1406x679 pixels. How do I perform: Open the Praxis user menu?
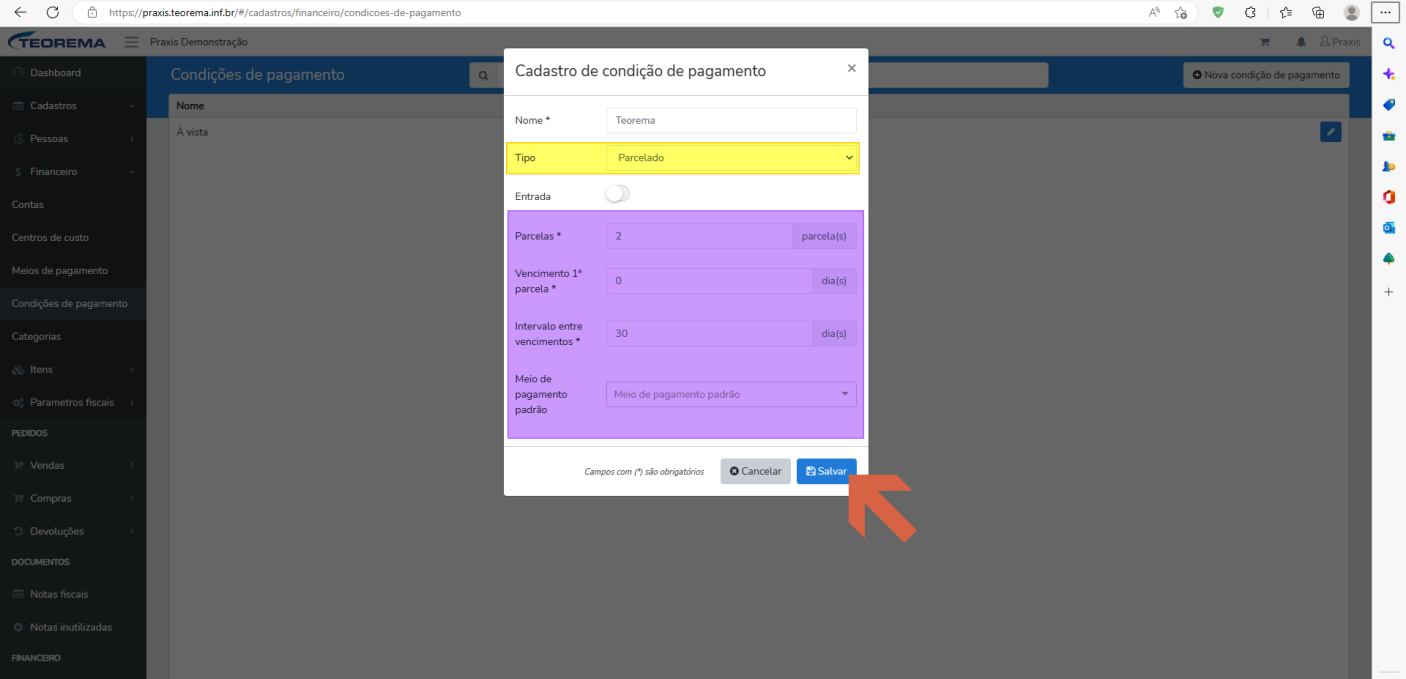point(1340,42)
